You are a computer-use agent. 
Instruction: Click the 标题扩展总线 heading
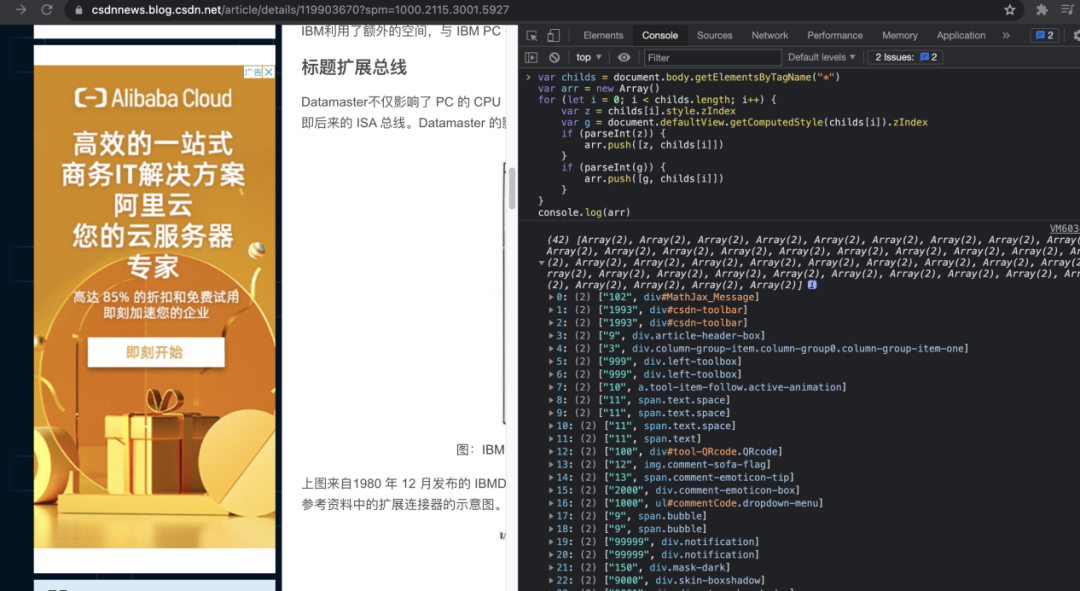(x=354, y=68)
